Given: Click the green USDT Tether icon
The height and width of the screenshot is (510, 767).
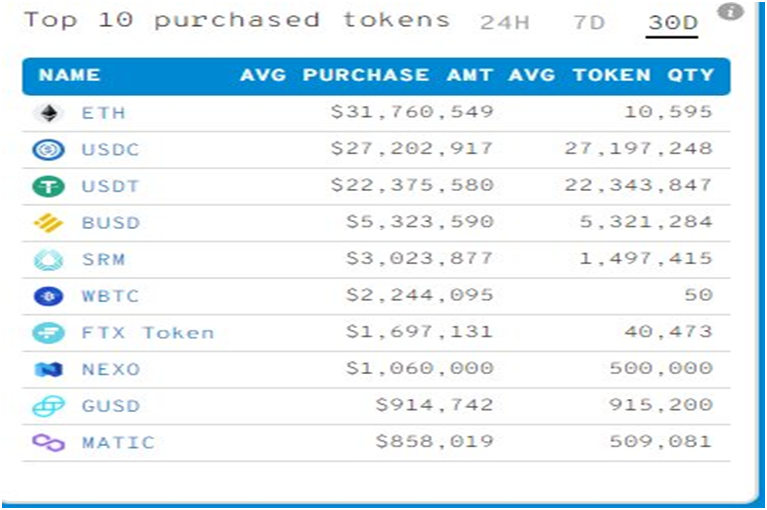Looking at the screenshot, I should click(48, 186).
